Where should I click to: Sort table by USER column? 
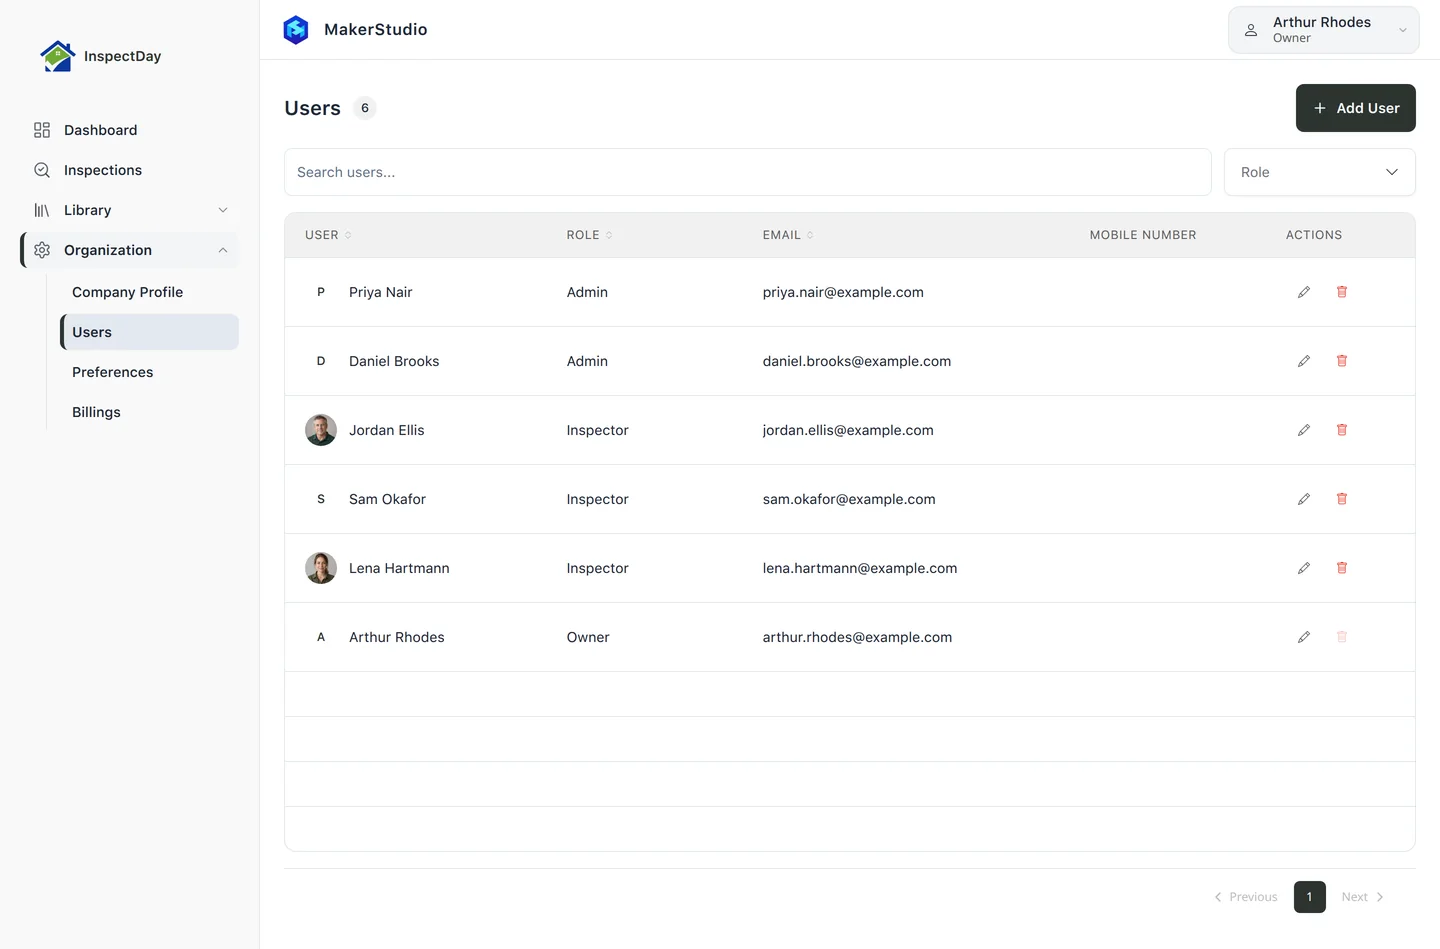[328, 235]
